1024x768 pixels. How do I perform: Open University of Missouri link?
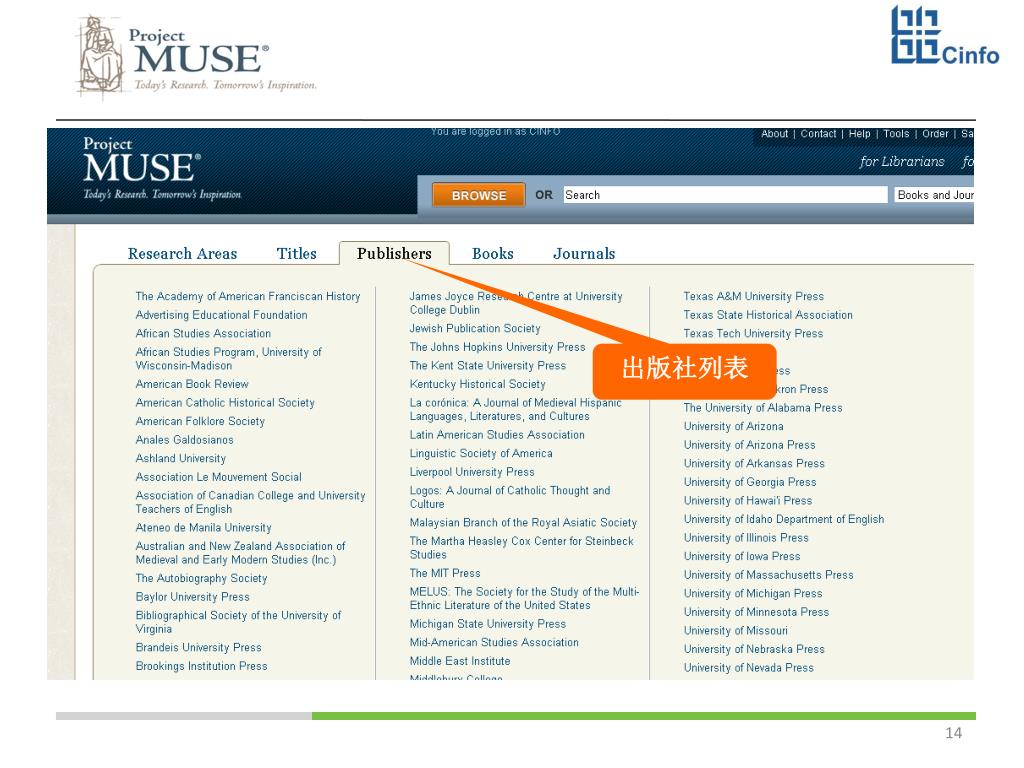click(x=735, y=632)
